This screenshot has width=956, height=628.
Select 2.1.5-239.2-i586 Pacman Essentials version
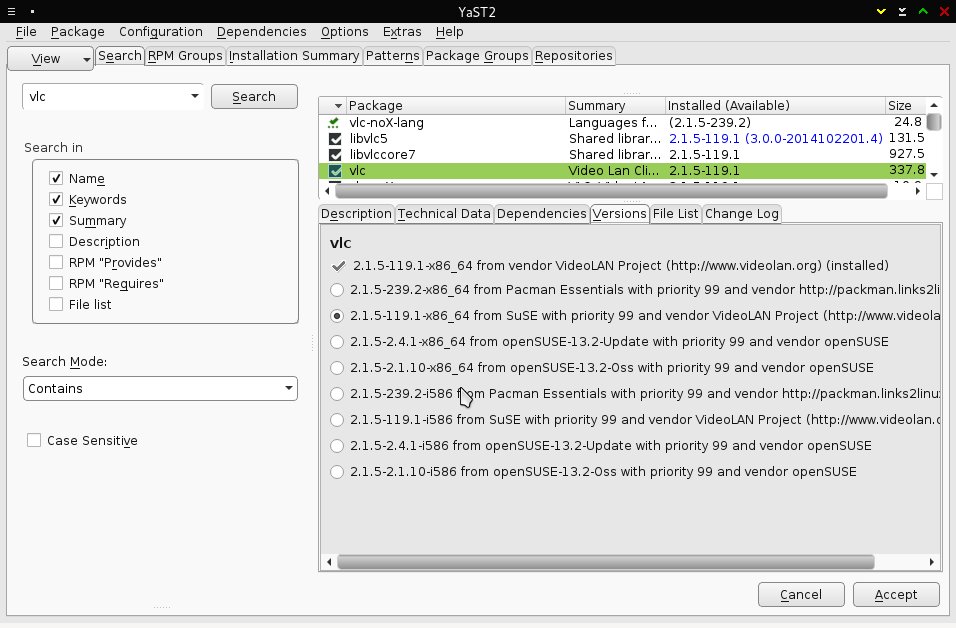coord(337,394)
